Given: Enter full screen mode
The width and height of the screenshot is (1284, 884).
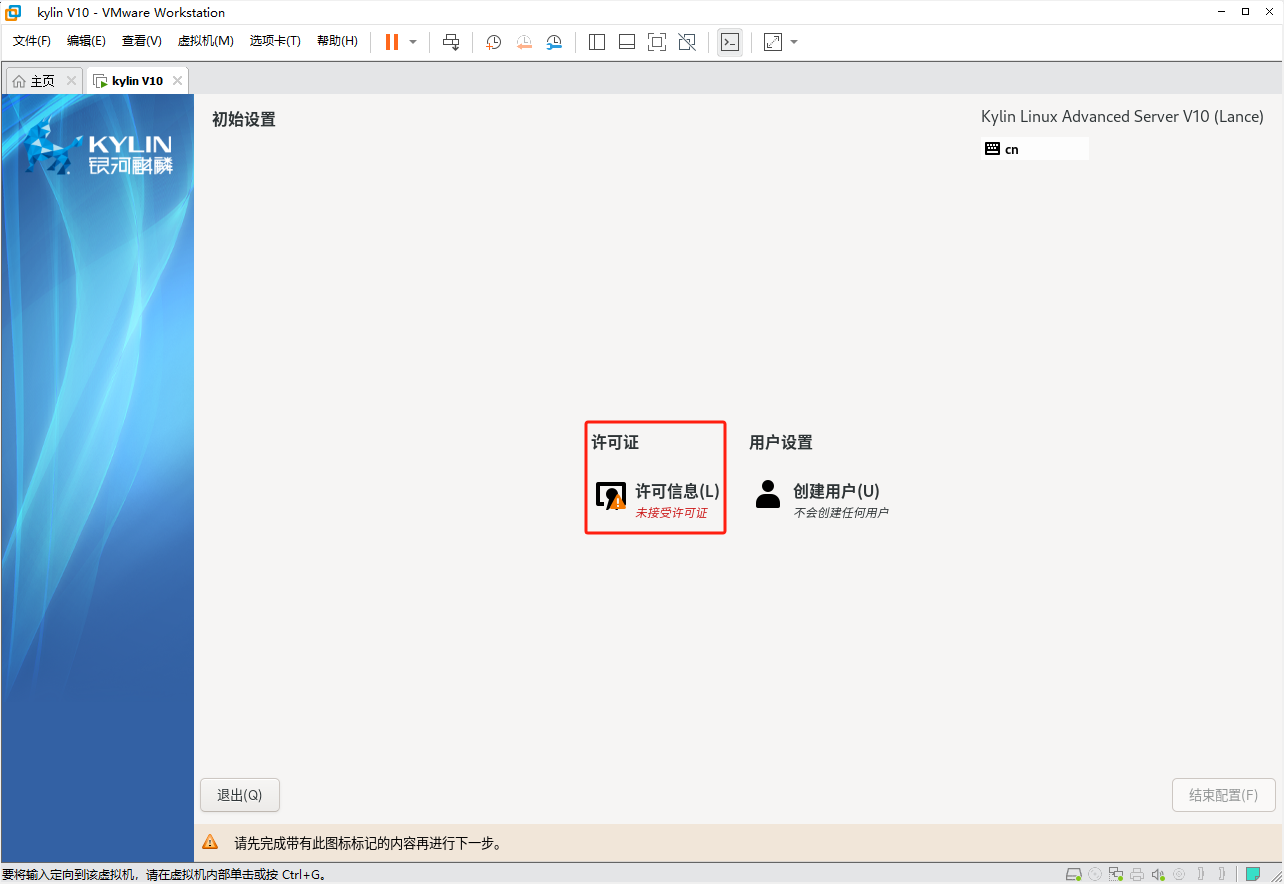Looking at the screenshot, I should pyautogui.click(x=657, y=42).
